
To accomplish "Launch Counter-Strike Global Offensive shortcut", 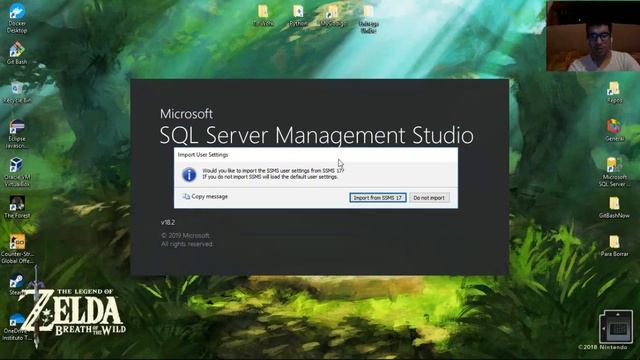I will coord(17,249).
